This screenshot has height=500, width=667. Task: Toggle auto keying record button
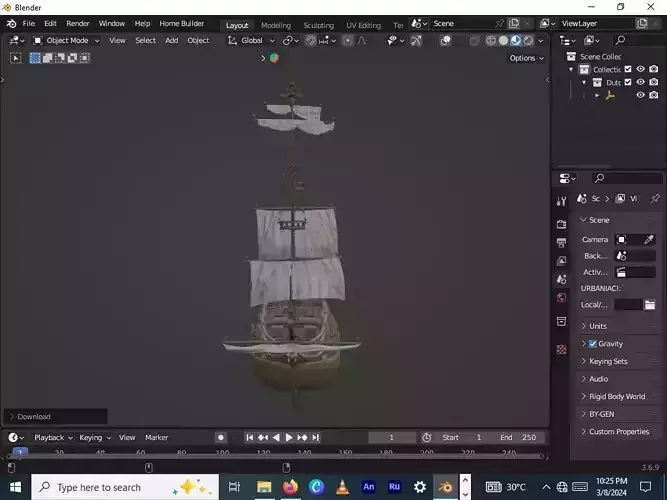(221, 437)
